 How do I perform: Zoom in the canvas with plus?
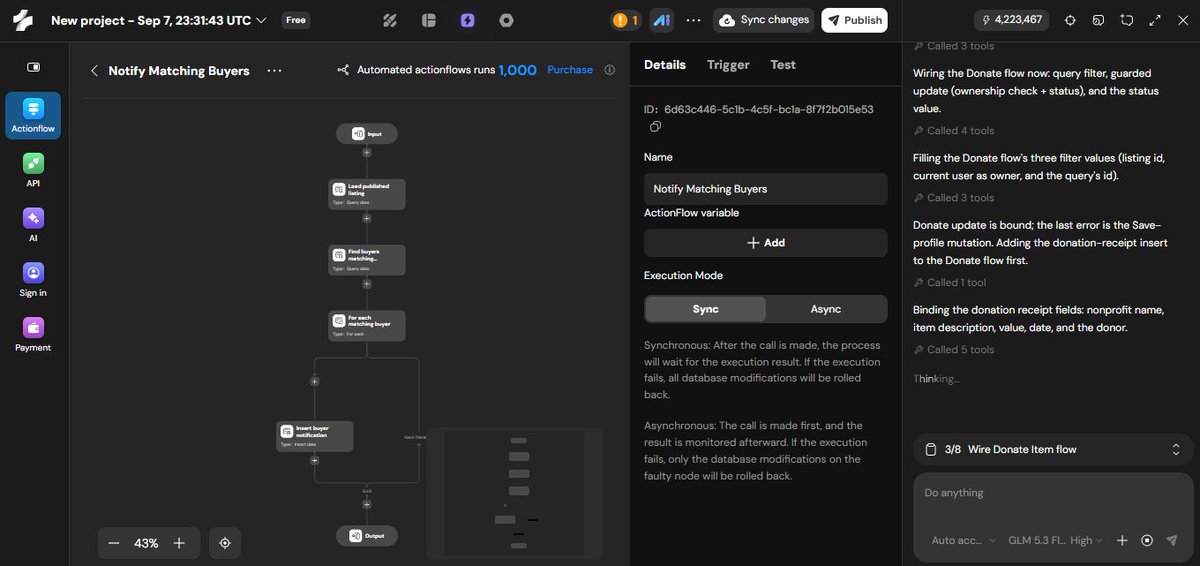(x=179, y=543)
